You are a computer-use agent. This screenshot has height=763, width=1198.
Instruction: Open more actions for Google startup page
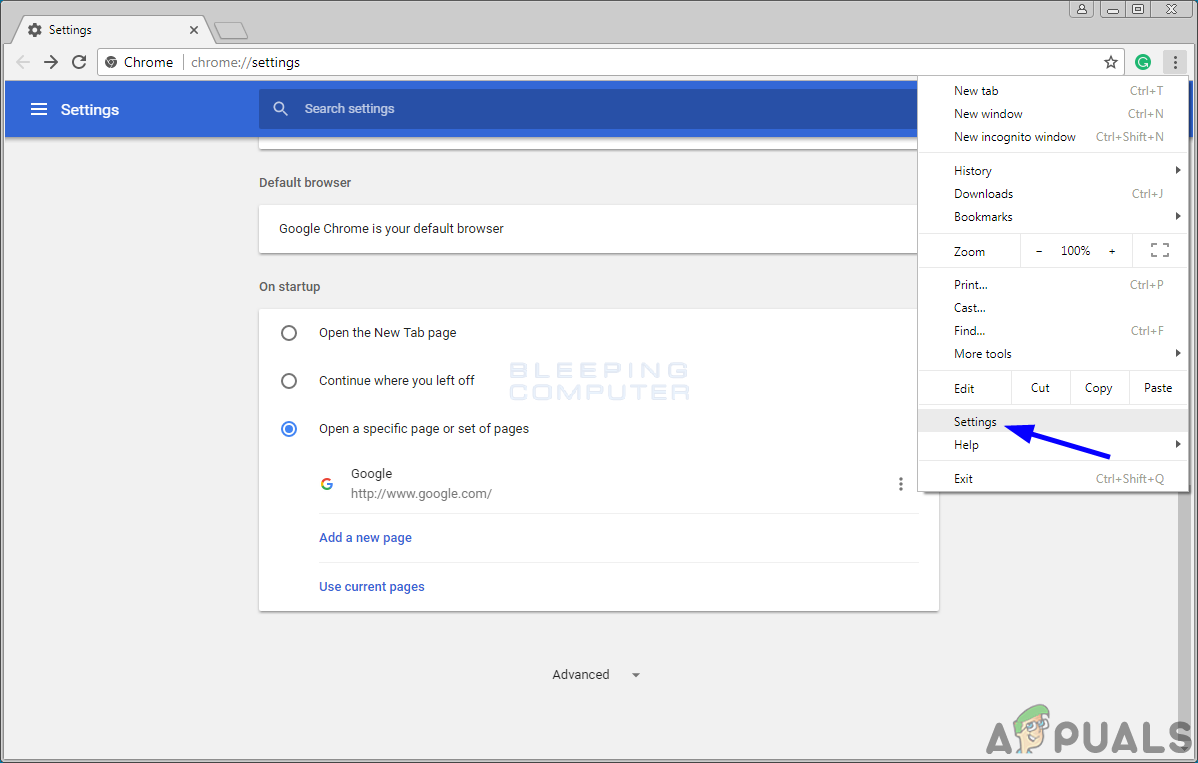point(900,484)
